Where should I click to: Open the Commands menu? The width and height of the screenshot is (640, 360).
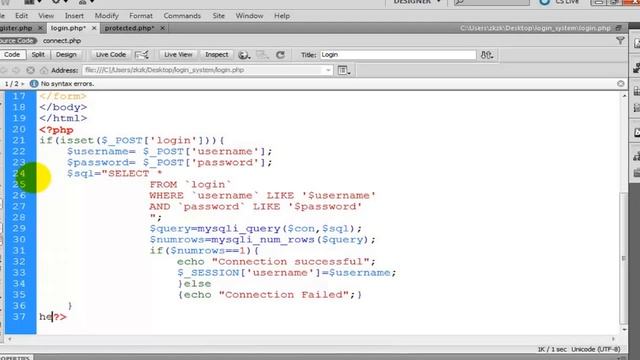pyautogui.click(x=182, y=16)
